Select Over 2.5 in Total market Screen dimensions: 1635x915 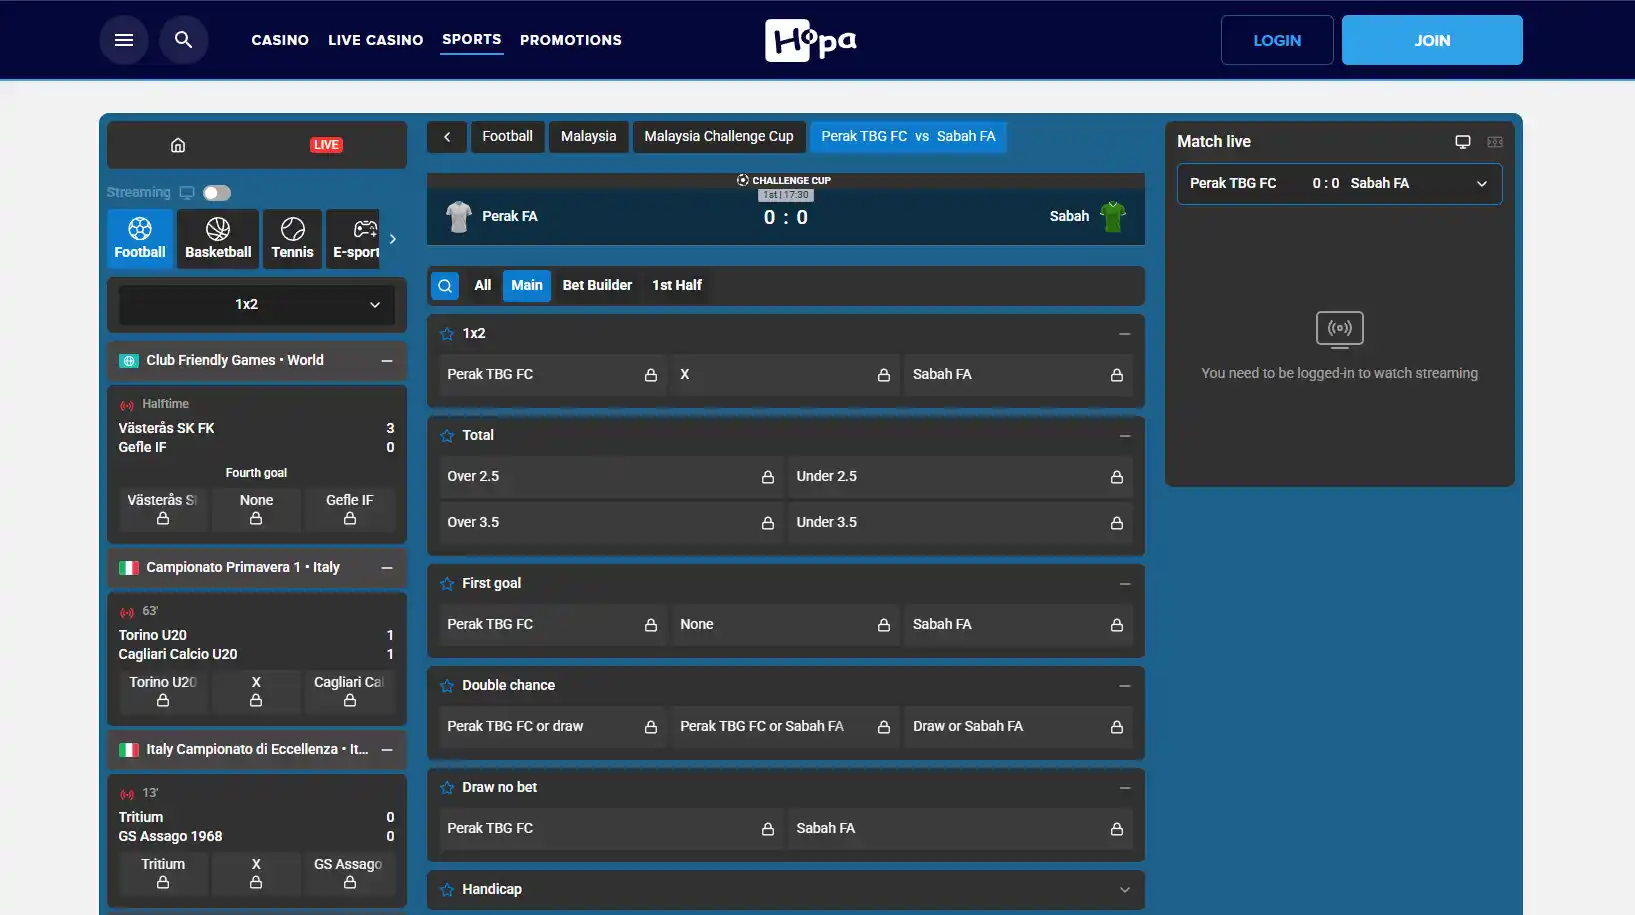(x=611, y=477)
